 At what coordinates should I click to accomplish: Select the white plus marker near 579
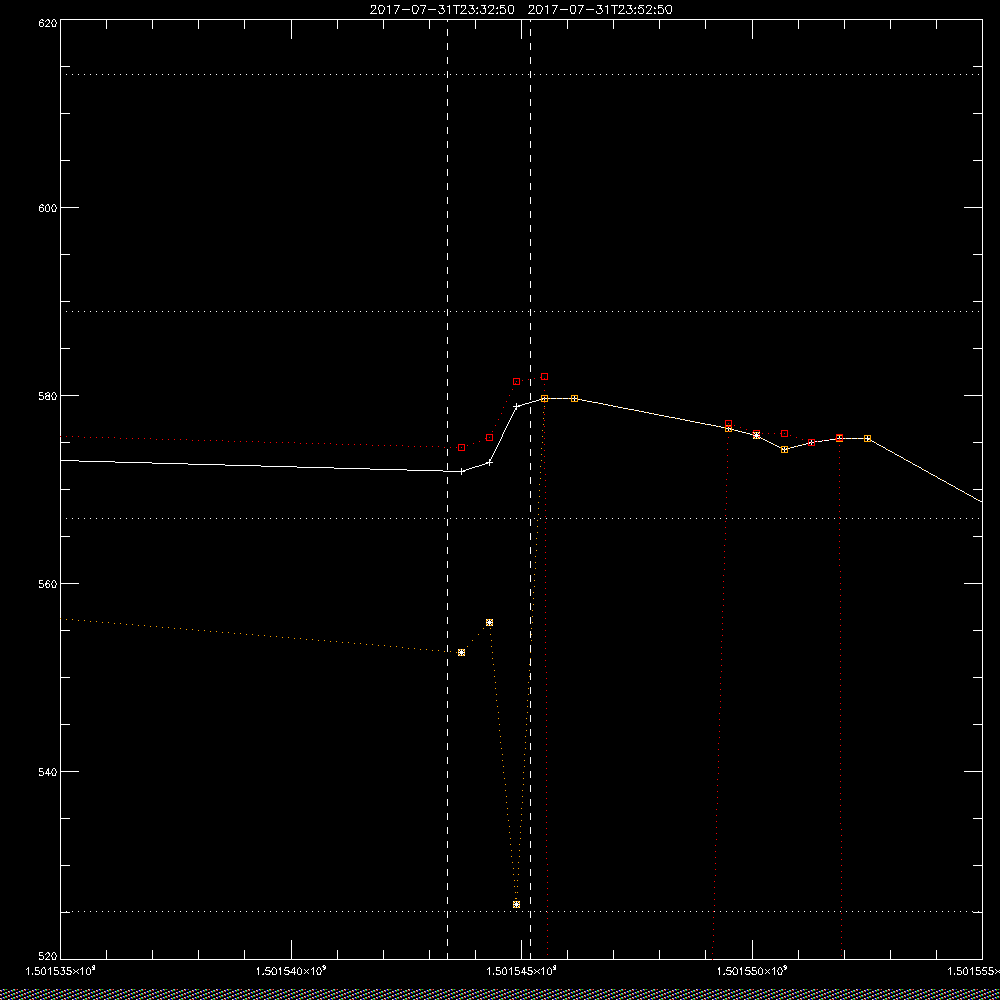click(517, 406)
